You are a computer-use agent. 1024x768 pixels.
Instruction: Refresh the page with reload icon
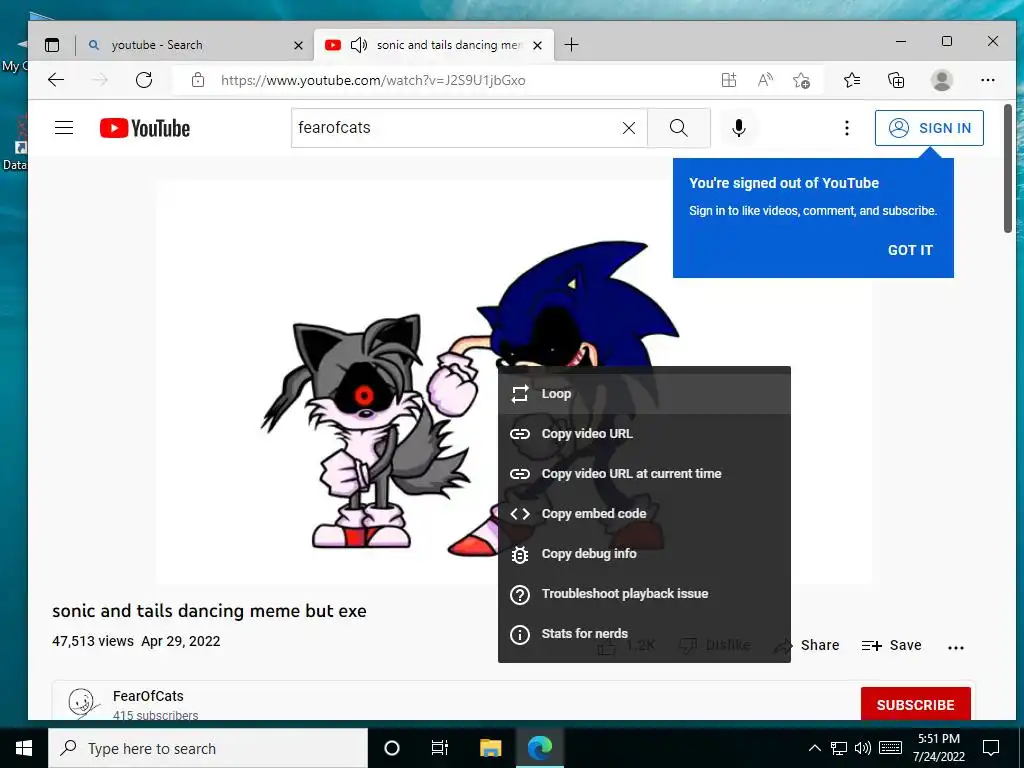coord(144,80)
